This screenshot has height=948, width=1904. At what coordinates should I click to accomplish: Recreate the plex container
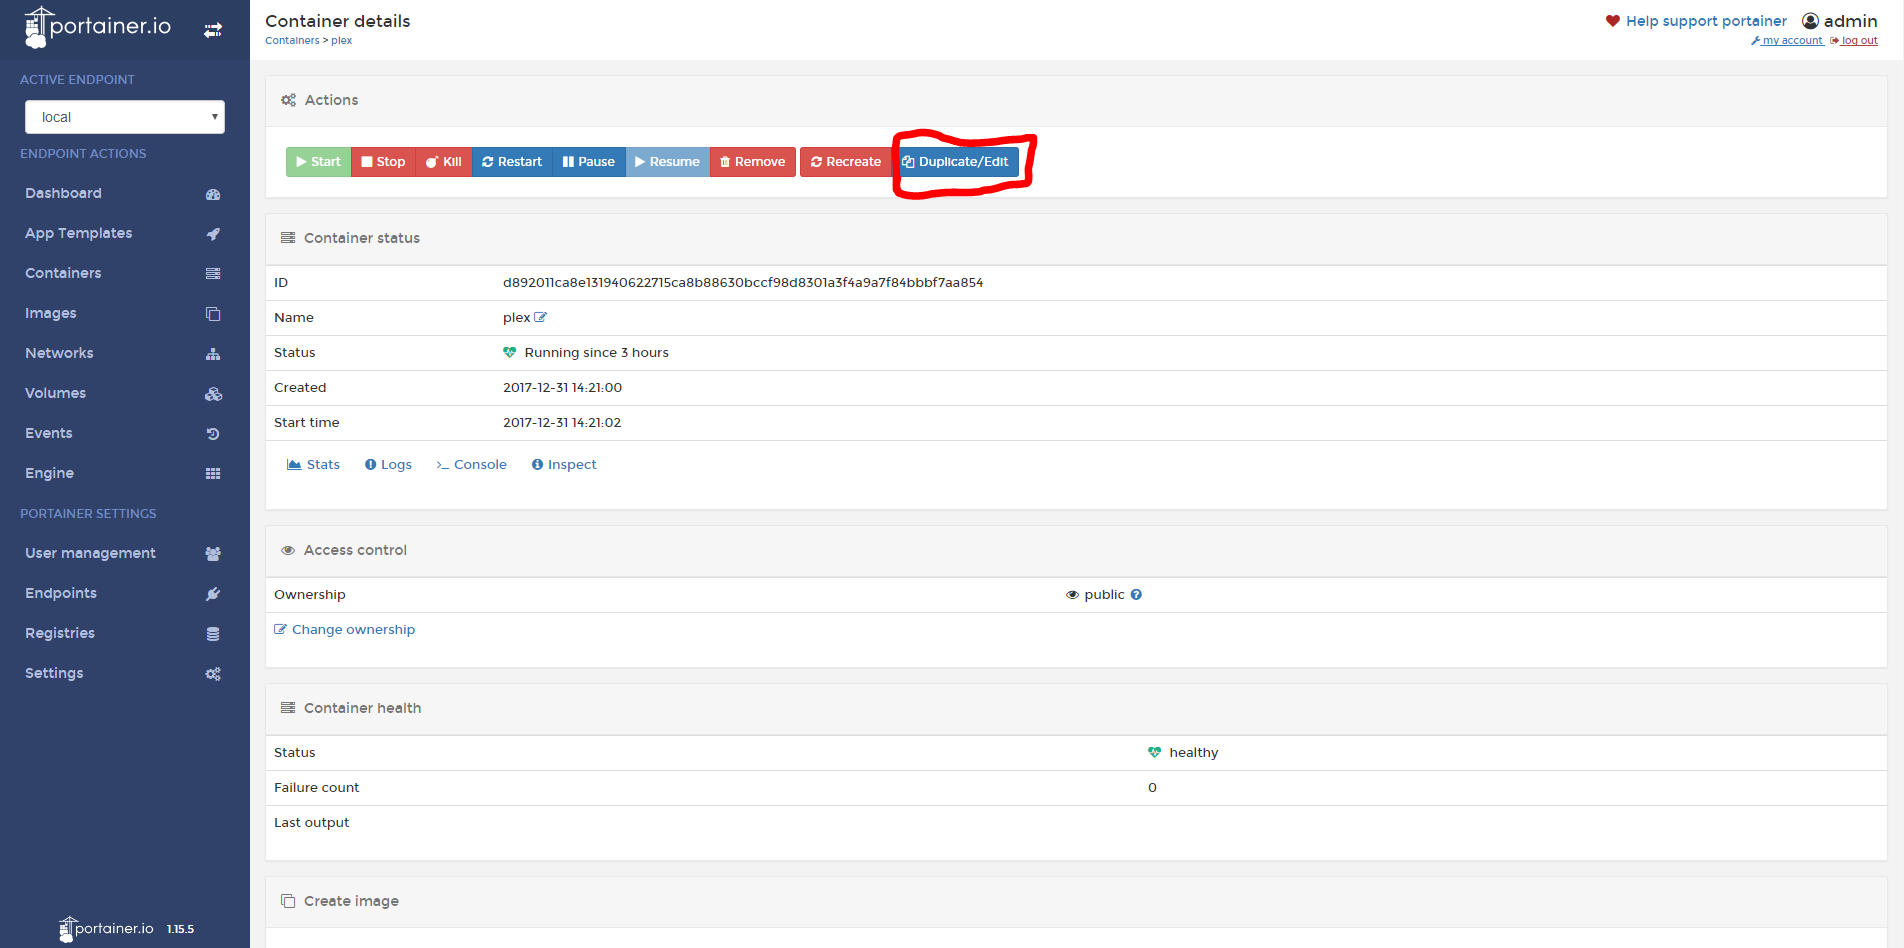click(845, 162)
